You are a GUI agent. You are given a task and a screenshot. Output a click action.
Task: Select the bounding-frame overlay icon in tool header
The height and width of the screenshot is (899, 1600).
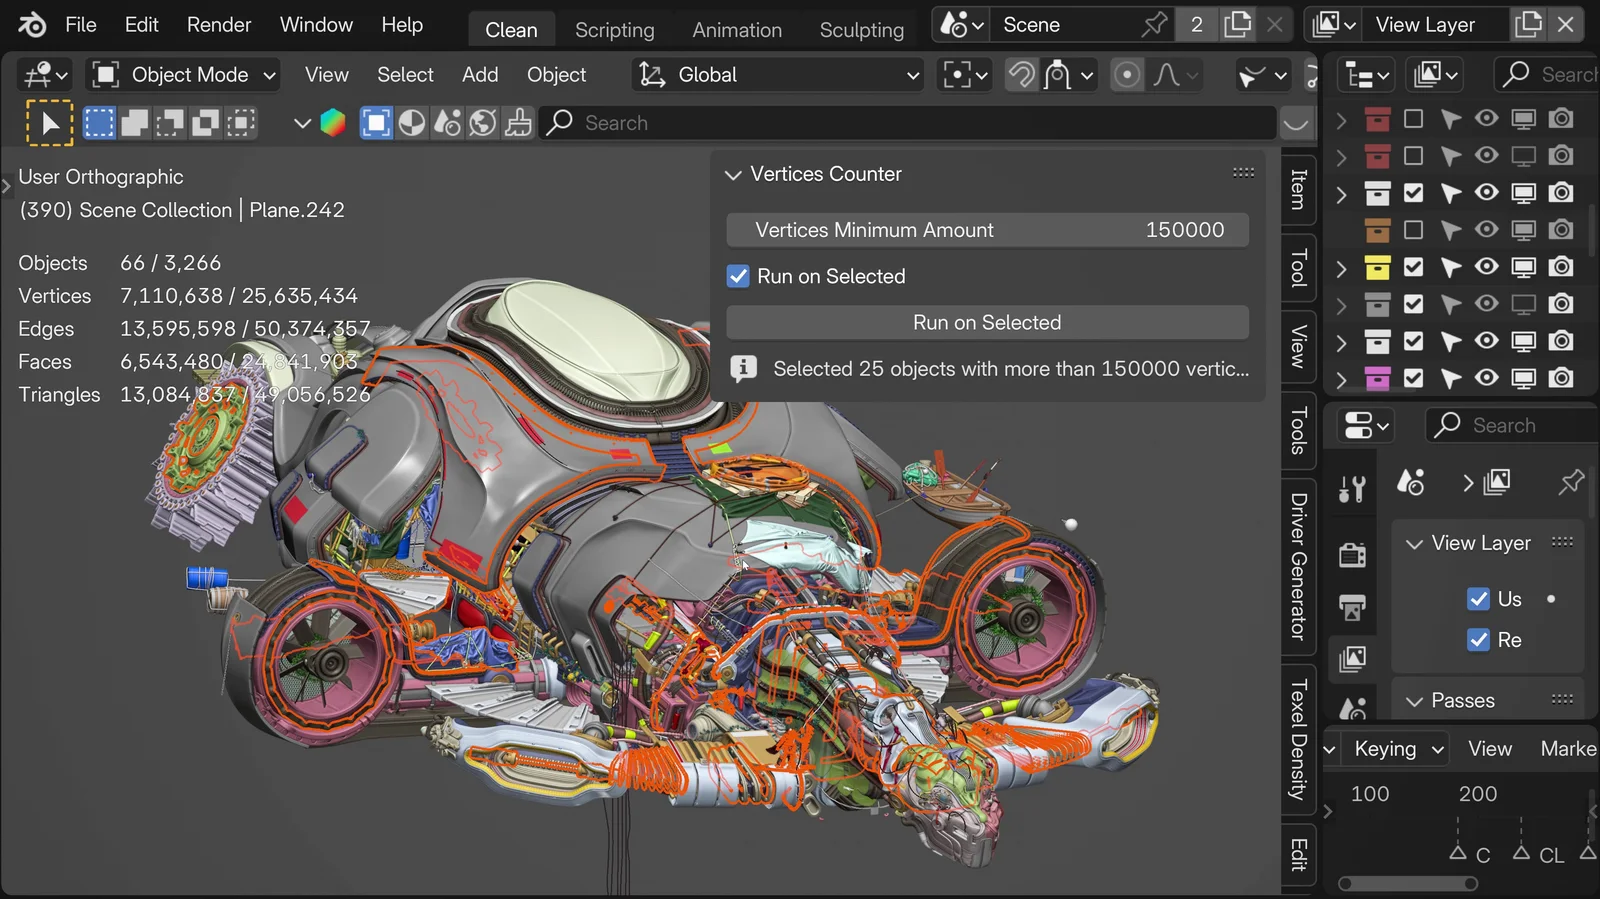coord(376,123)
